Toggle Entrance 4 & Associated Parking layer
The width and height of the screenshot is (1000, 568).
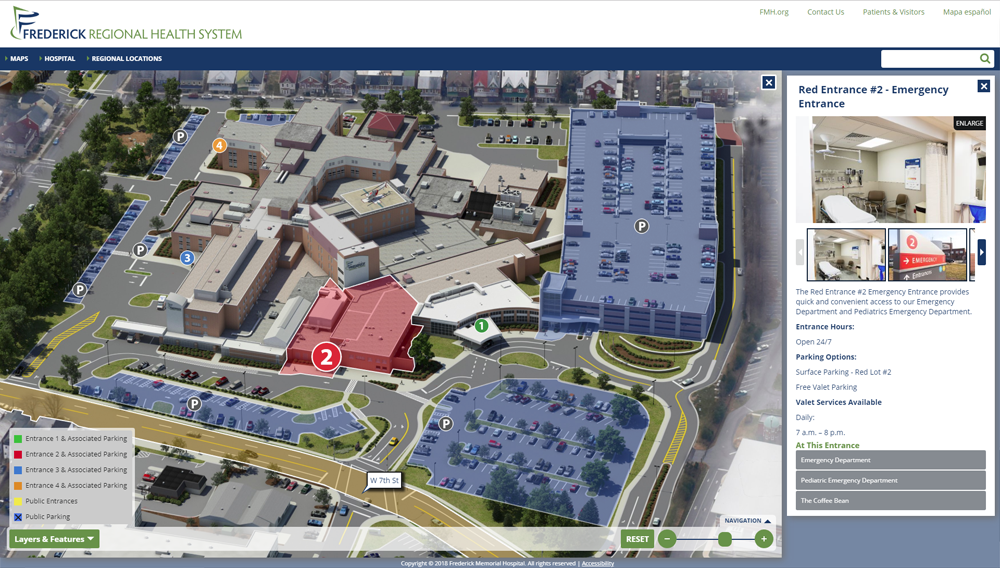point(70,485)
